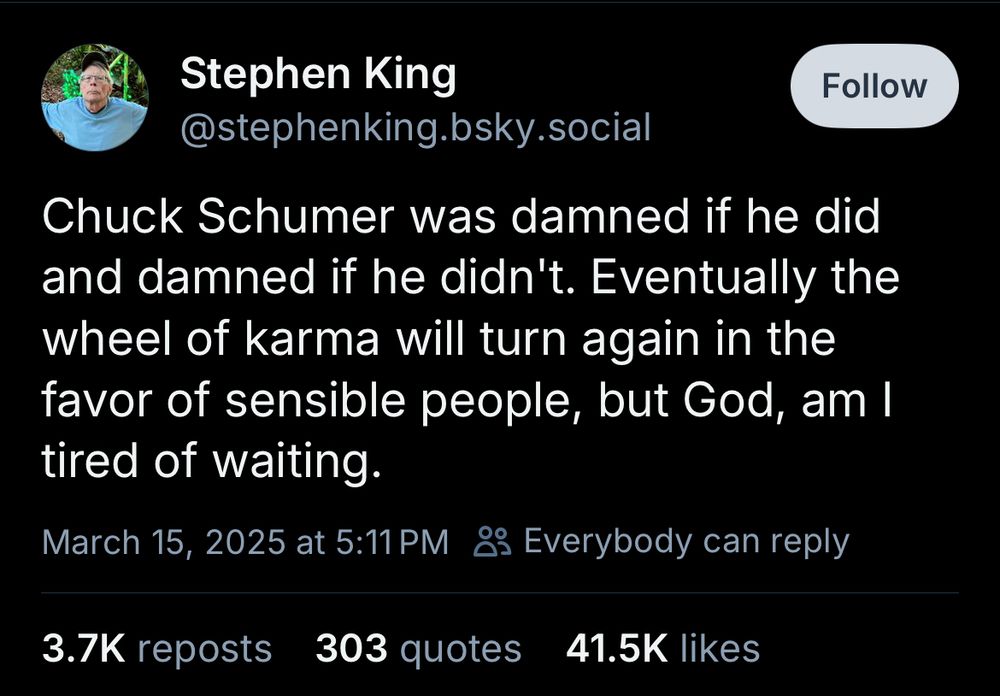Select the "Everybody can reply" label
The image size is (1000, 696).
tap(686, 542)
